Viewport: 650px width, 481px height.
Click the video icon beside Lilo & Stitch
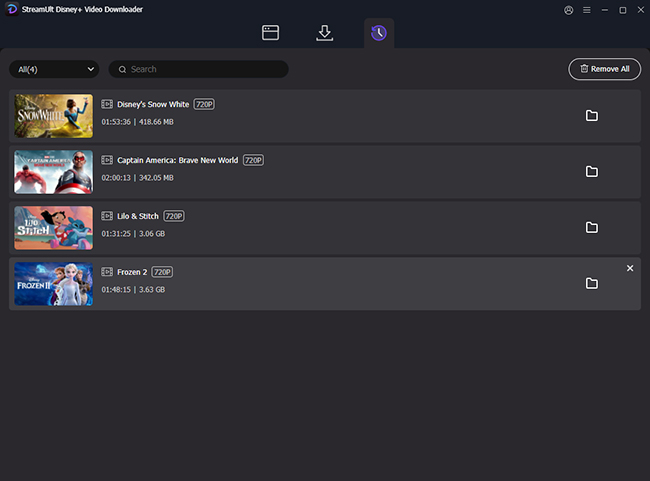click(x=107, y=216)
